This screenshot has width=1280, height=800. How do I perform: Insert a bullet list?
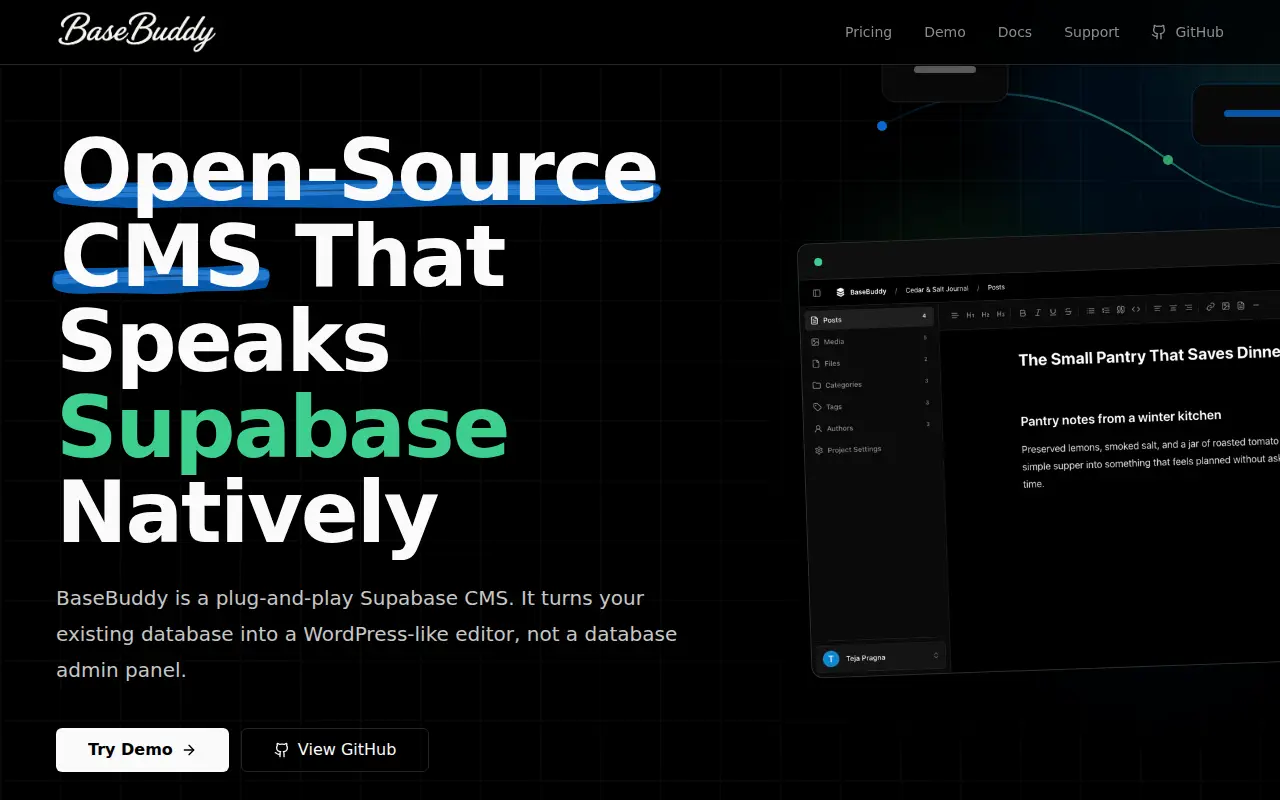click(x=1090, y=311)
